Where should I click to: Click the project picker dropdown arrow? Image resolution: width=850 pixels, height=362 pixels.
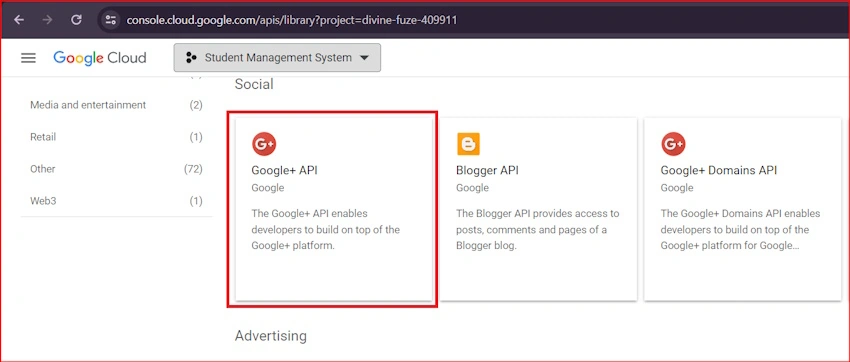(x=364, y=58)
